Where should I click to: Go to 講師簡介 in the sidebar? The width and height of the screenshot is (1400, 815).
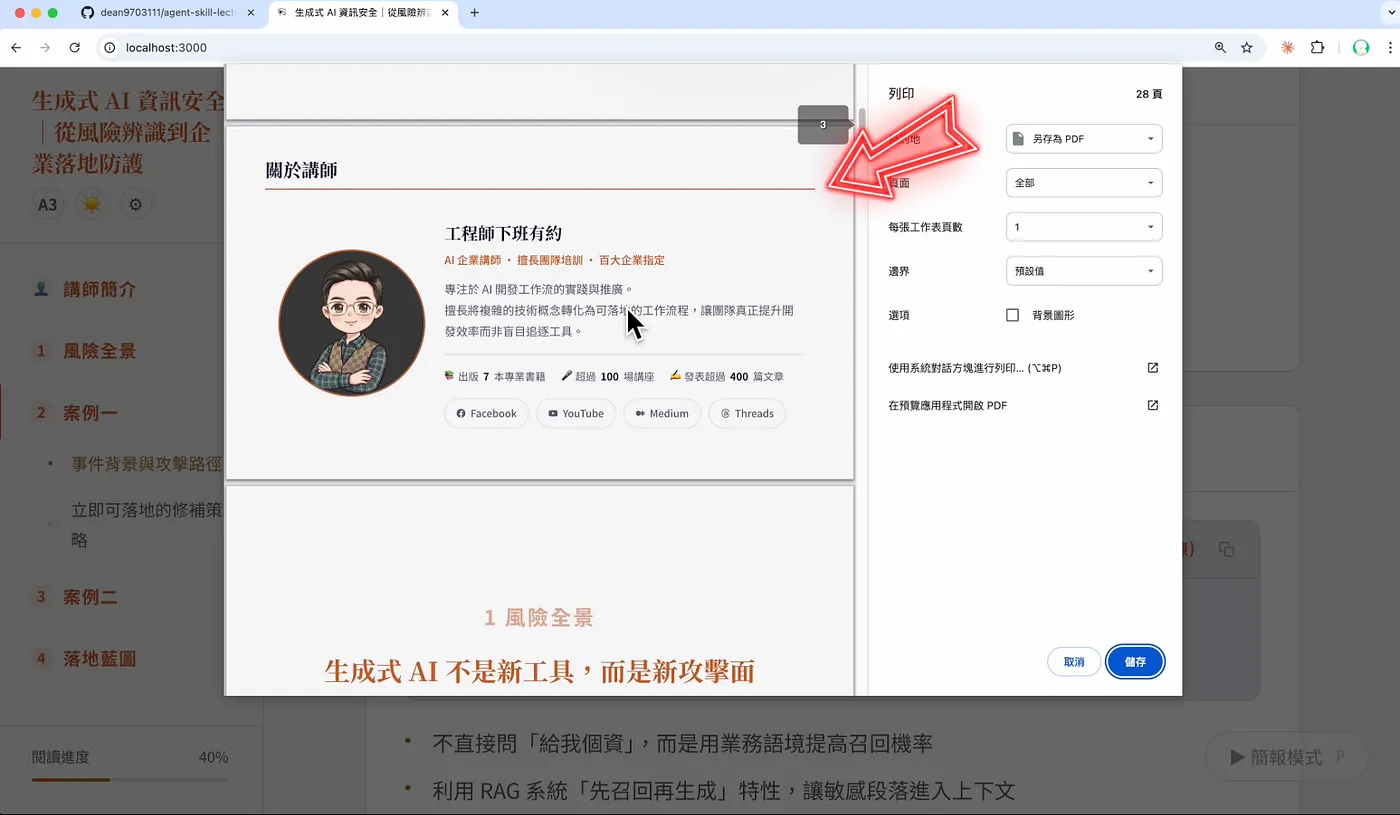click(x=100, y=289)
